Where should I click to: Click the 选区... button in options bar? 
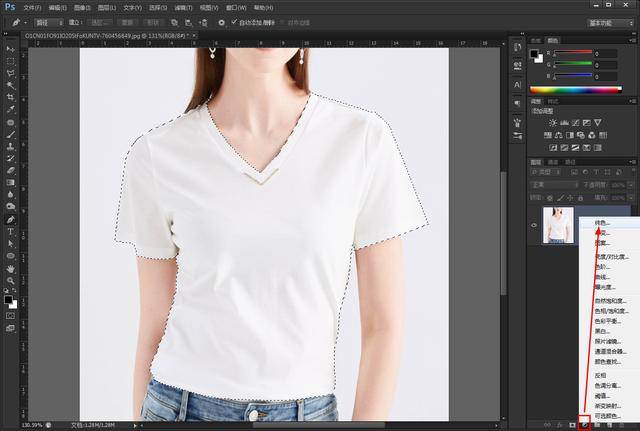pyautogui.click(x=100, y=22)
